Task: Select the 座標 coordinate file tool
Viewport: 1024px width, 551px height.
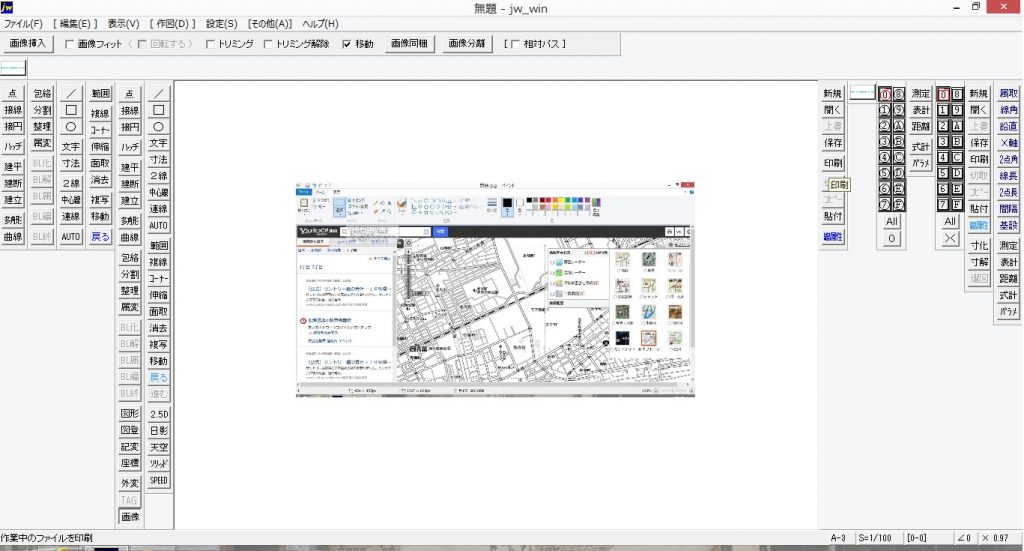Action: tap(130, 464)
